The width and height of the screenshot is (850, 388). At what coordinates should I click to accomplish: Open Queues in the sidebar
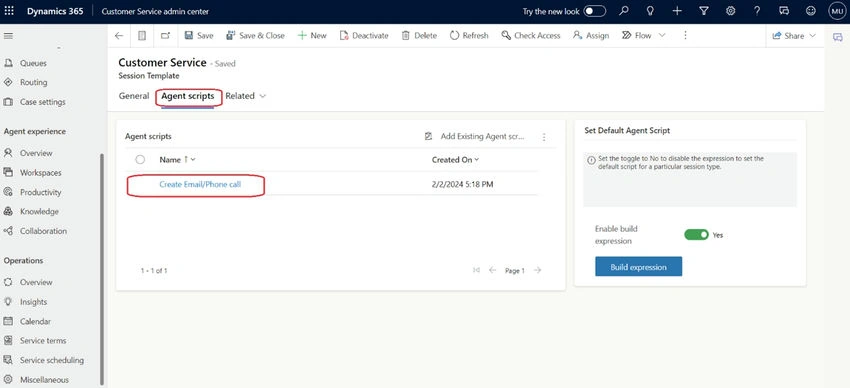click(x=33, y=63)
